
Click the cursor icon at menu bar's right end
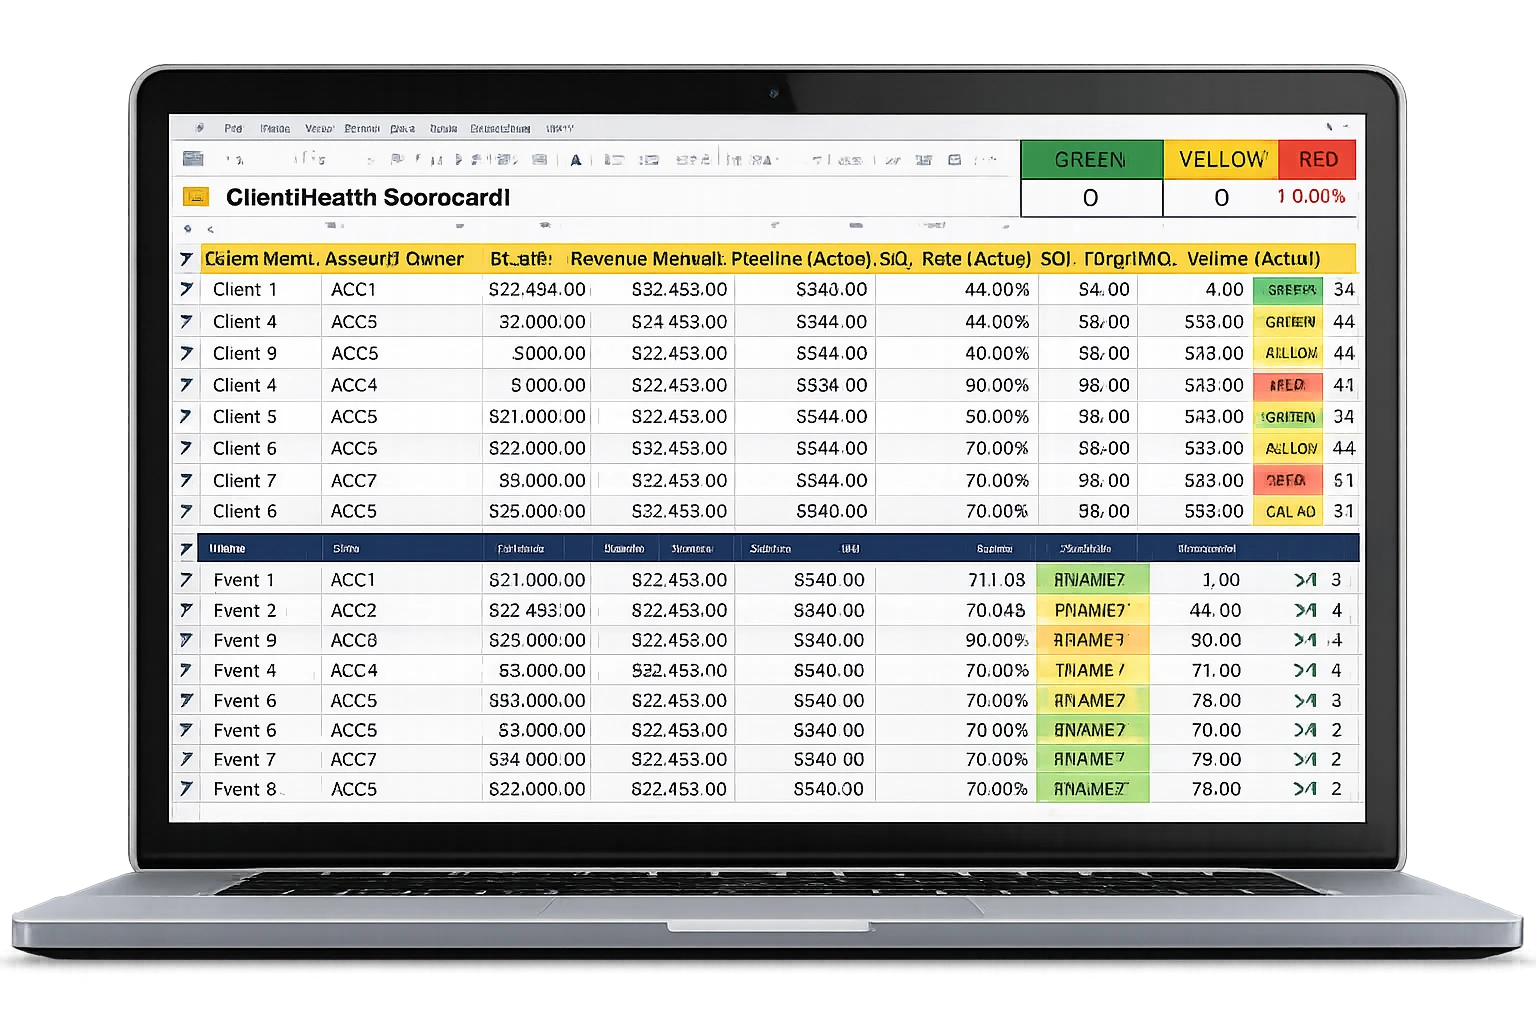tap(1329, 128)
